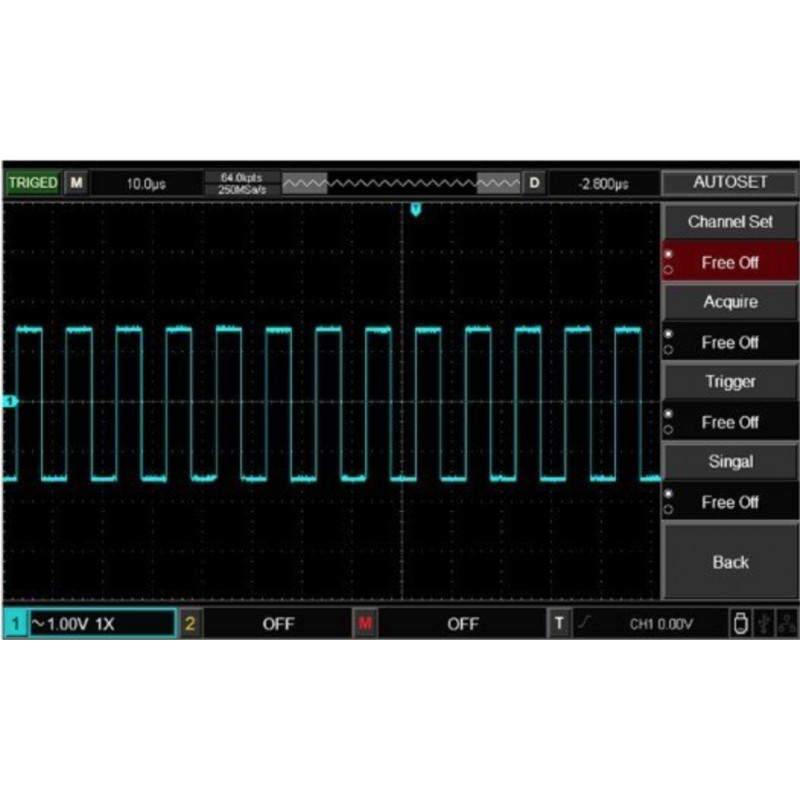Screen dimensions: 800x800
Task: Click the D delay icon in top bar
Action: (534, 183)
